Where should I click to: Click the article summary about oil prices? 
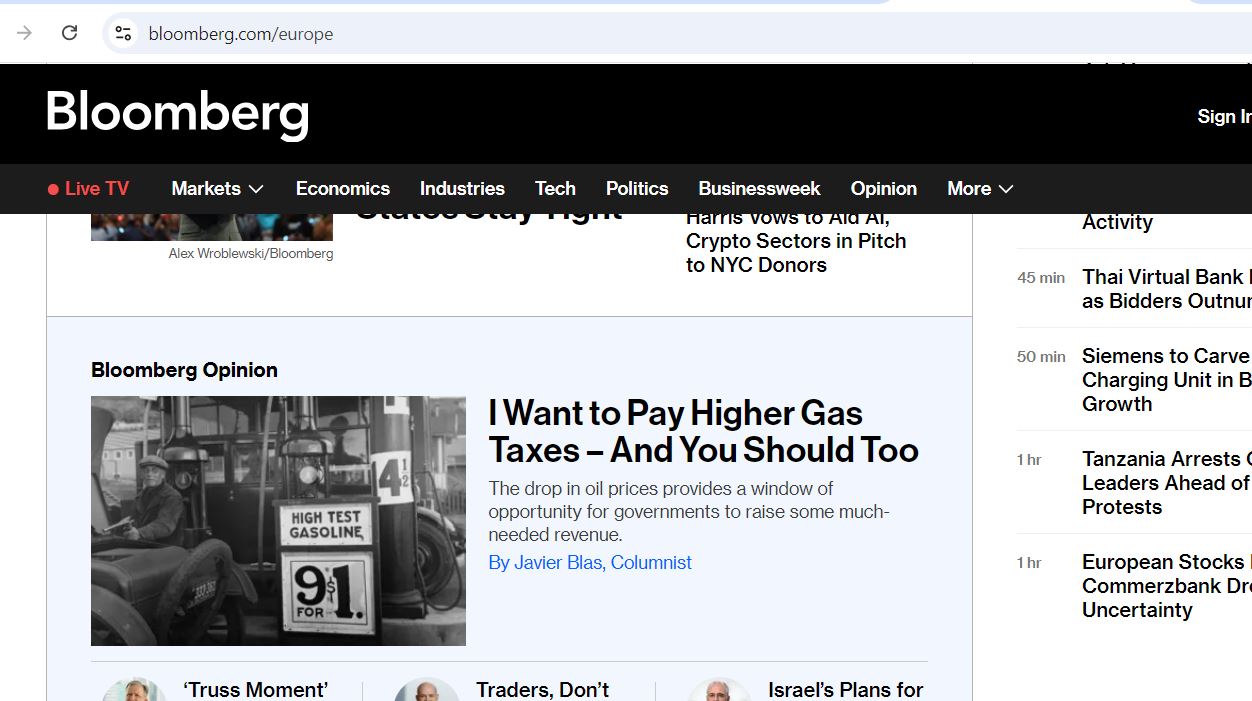pos(689,511)
